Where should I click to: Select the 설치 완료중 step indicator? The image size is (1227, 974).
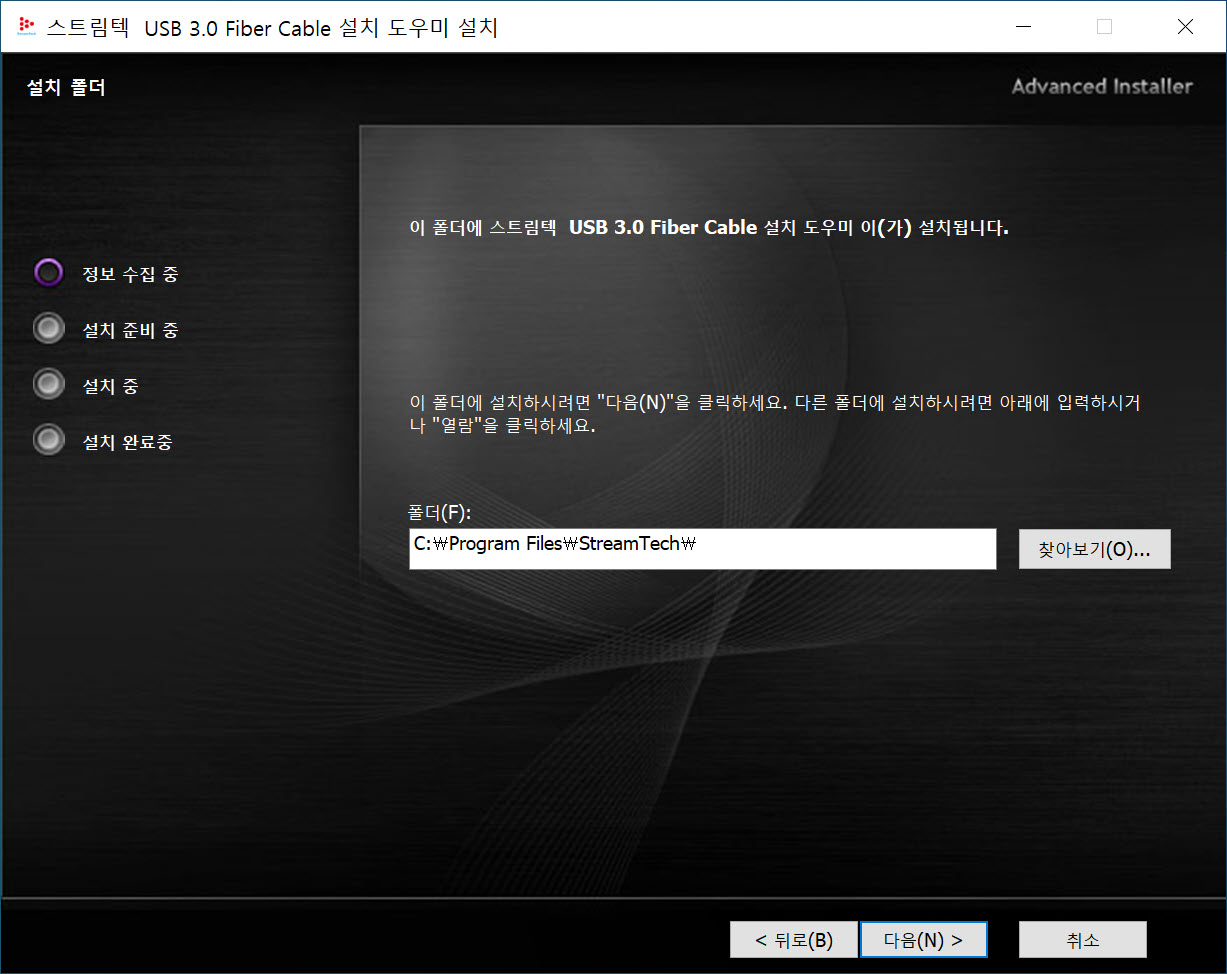click(48, 440)
